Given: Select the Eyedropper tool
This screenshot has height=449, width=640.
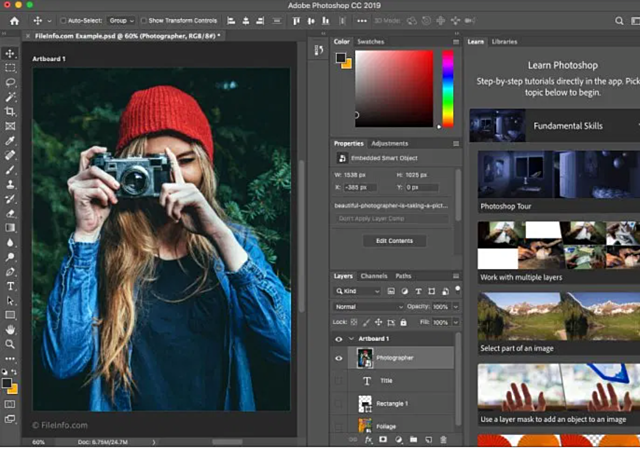Looking at the screenshot, I should pyautogui.click(x=10, y=141).
